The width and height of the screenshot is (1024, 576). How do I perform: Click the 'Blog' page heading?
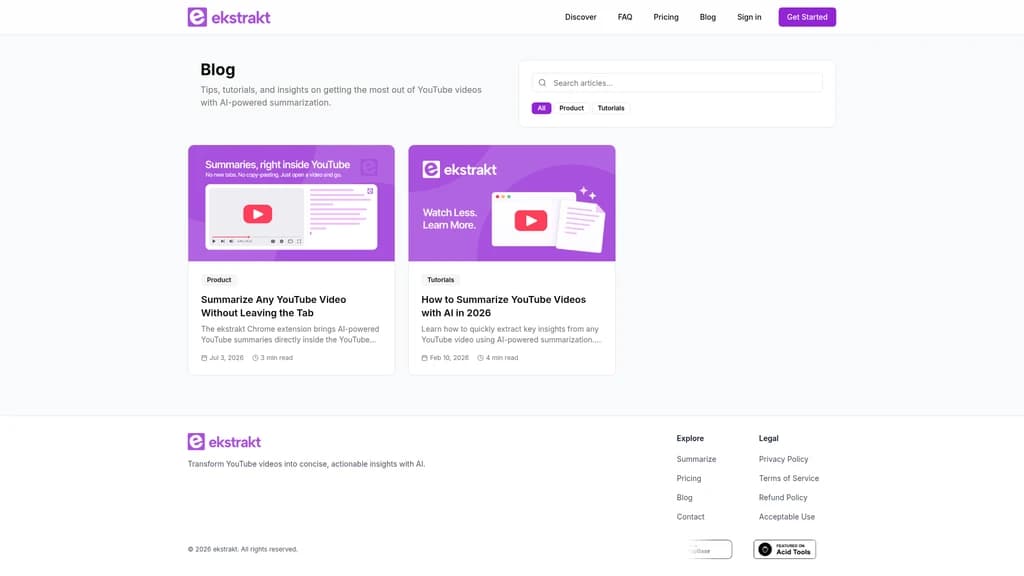(x=217, y=70)
